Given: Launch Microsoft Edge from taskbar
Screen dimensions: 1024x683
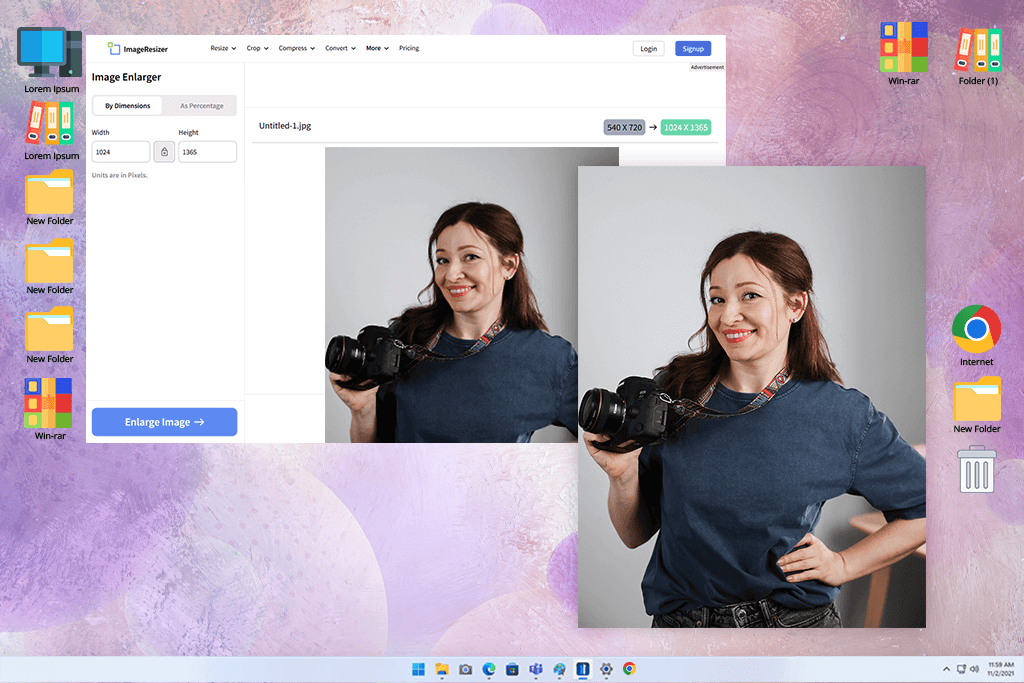Looking at the screenshot, I should pyautogui.click(x=489, y=669).
